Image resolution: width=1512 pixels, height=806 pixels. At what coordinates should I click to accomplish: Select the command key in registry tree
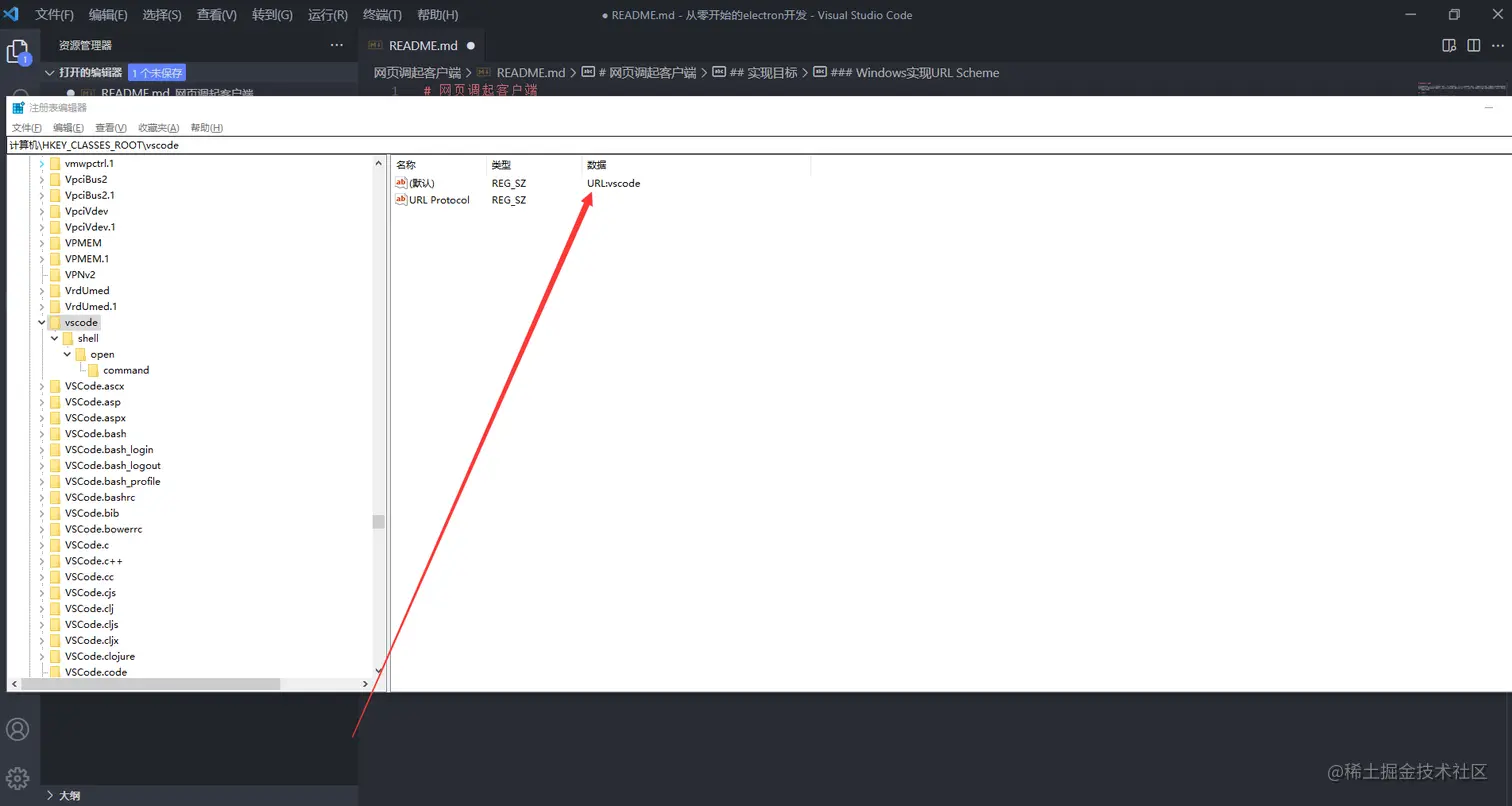[x=126, y=370]
